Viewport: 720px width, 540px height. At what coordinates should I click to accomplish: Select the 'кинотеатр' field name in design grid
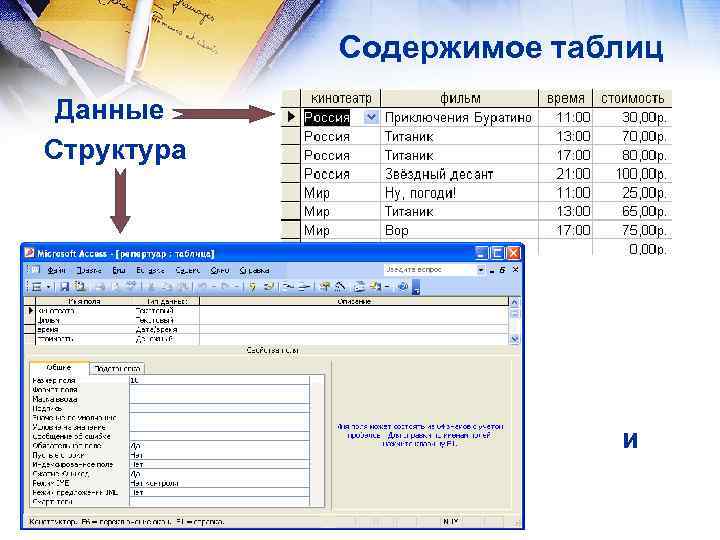56,311
